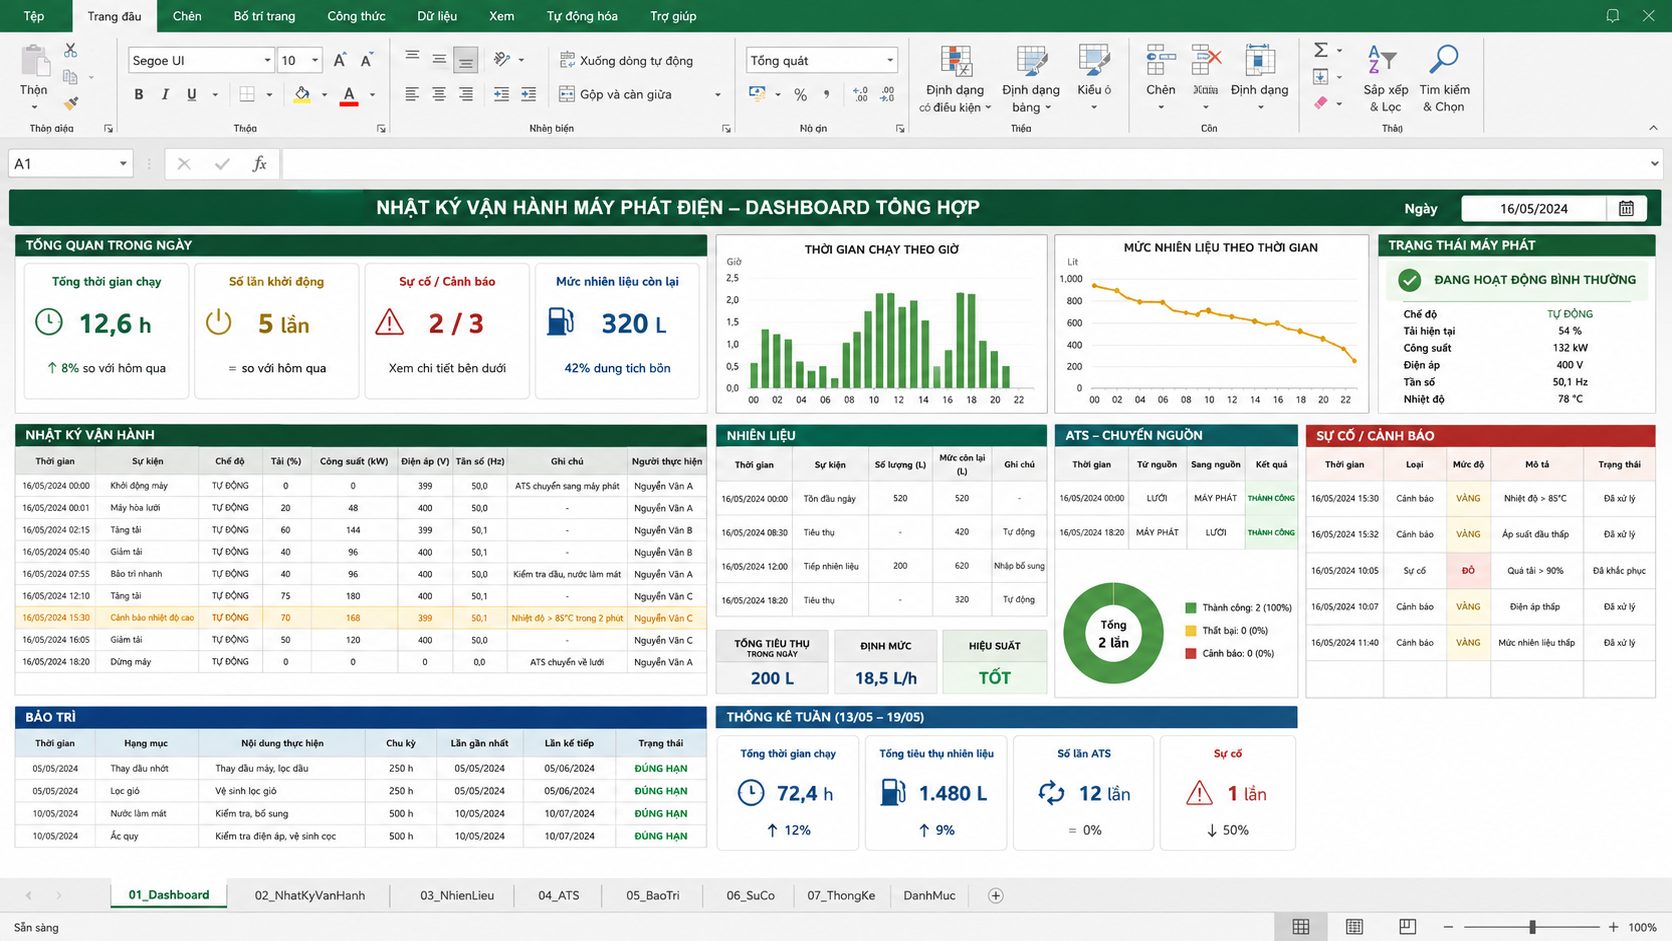
Task: Click the Fill down icon
Action: click(x=1320, y=77)
